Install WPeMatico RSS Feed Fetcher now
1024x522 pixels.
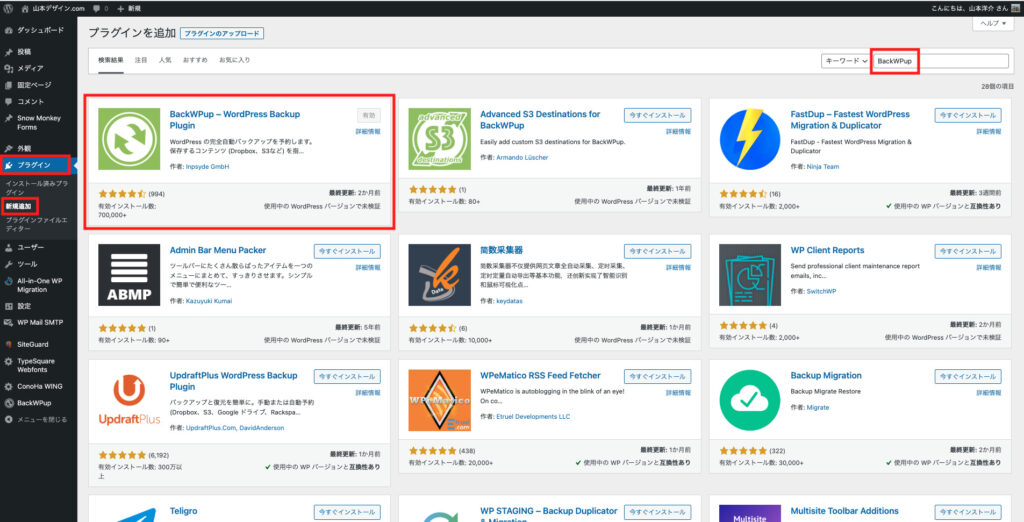pos(657,376)
